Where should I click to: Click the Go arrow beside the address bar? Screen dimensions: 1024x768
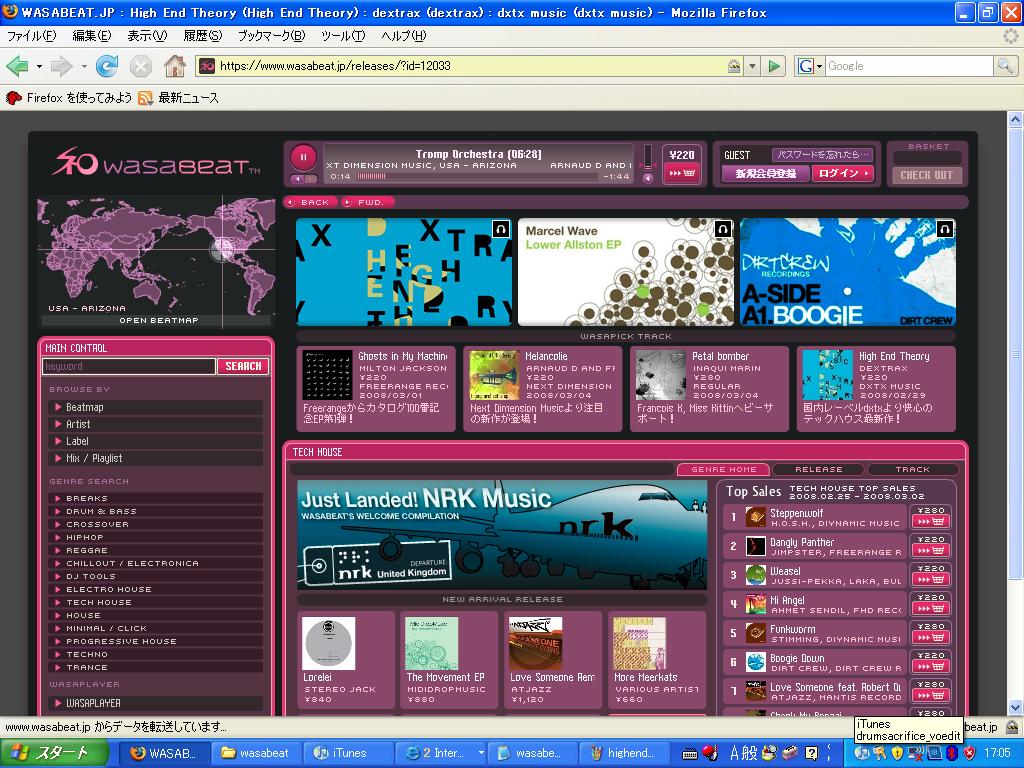[774, 66]
